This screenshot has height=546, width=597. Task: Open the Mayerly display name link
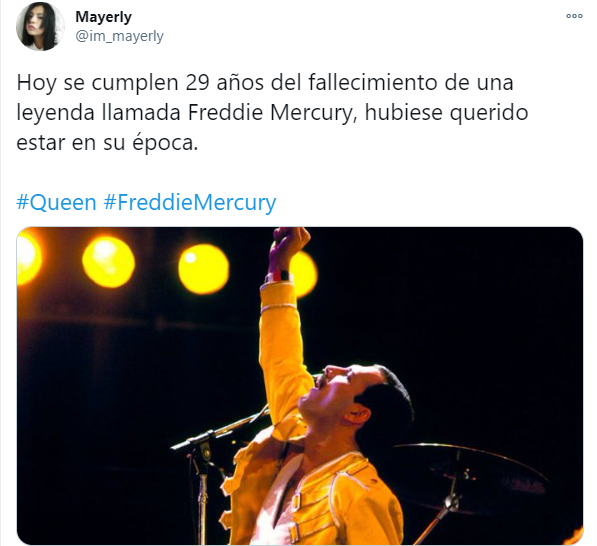[103, 17]
